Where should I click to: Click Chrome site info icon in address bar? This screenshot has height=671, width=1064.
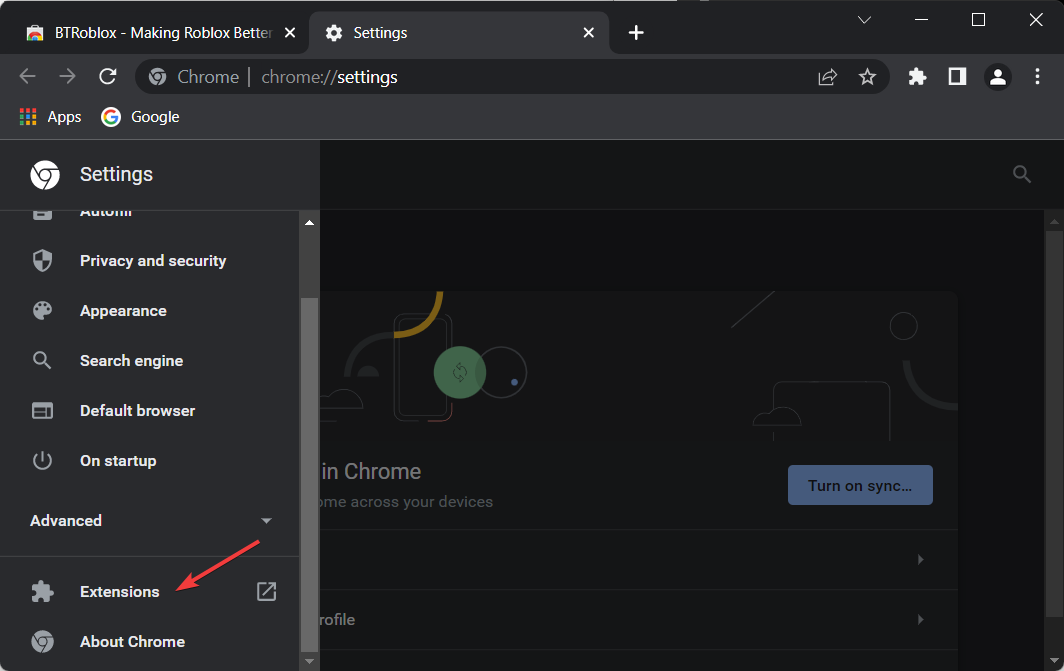pos(157,77)
